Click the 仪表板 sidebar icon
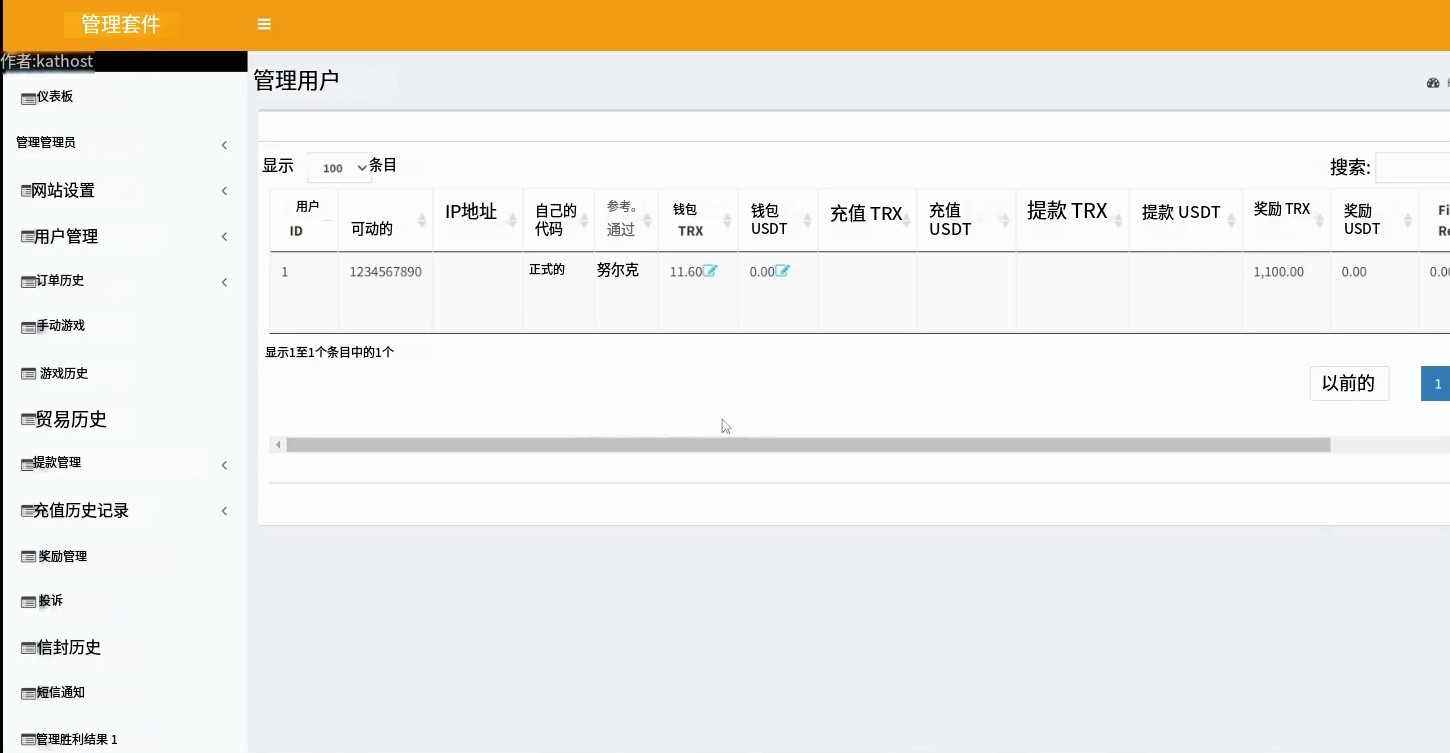Screen dimensions: 1450x753 coord(28,98)
